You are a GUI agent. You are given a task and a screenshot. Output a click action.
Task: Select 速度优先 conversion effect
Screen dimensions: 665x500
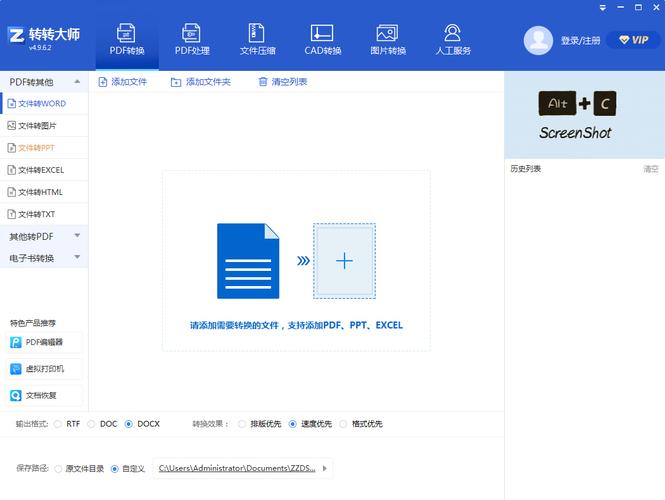[293, 424]
